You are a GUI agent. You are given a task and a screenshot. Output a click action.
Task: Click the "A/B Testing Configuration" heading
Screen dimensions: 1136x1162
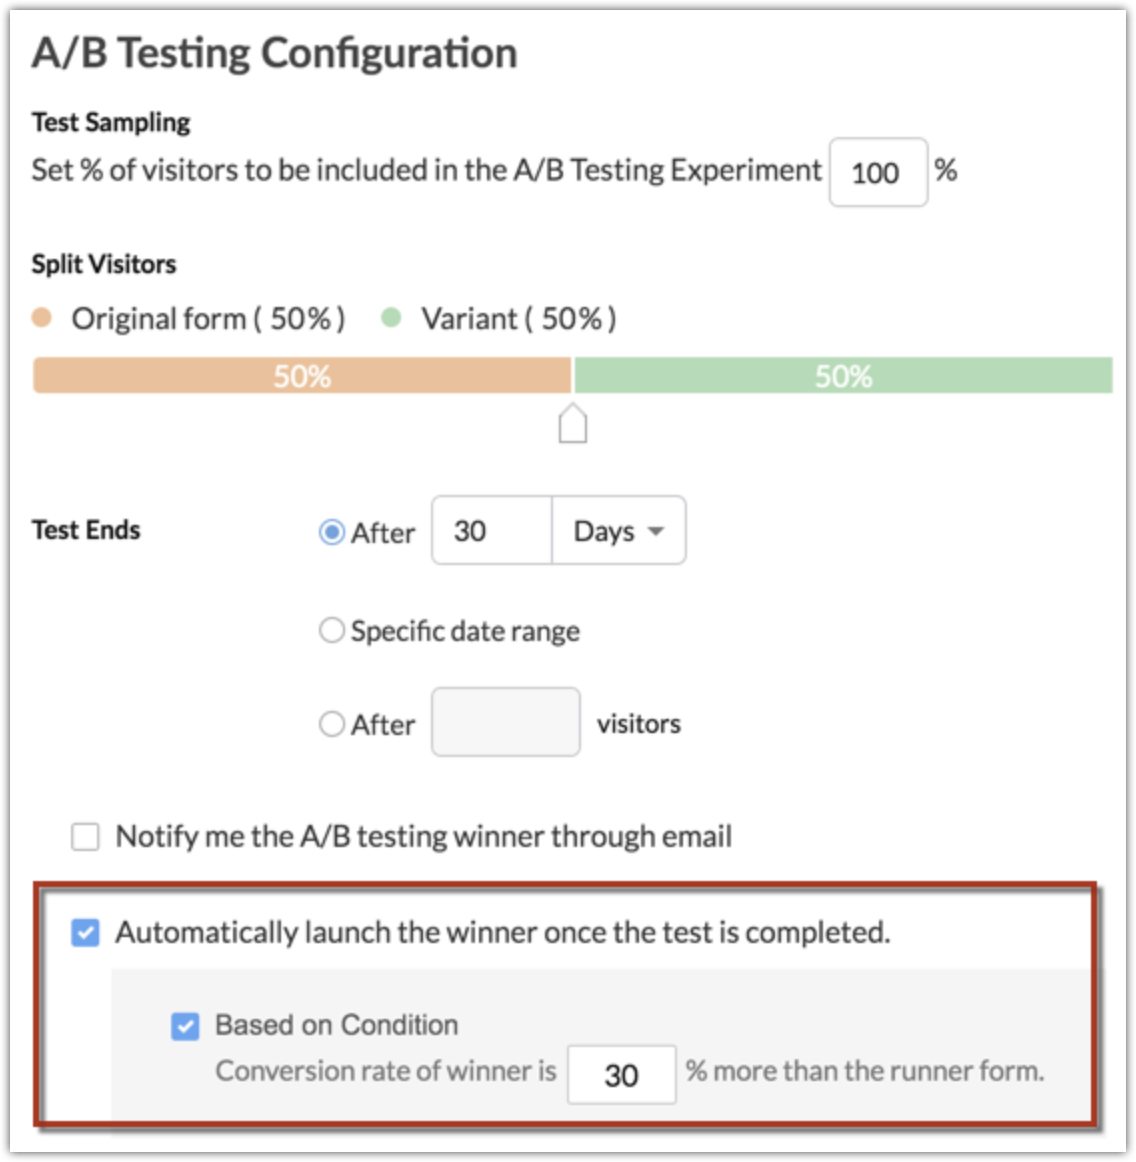click(x=274, y=53)
